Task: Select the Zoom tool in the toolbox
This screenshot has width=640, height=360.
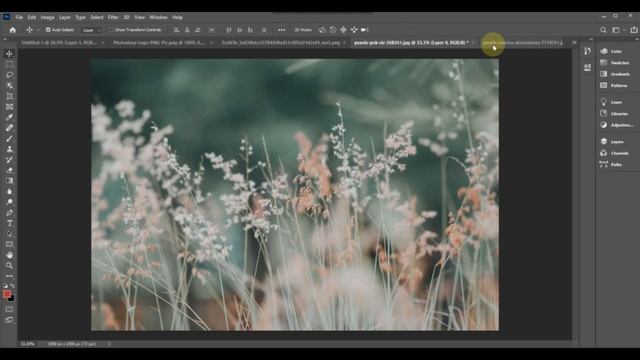Action: [x=9, y=266]
